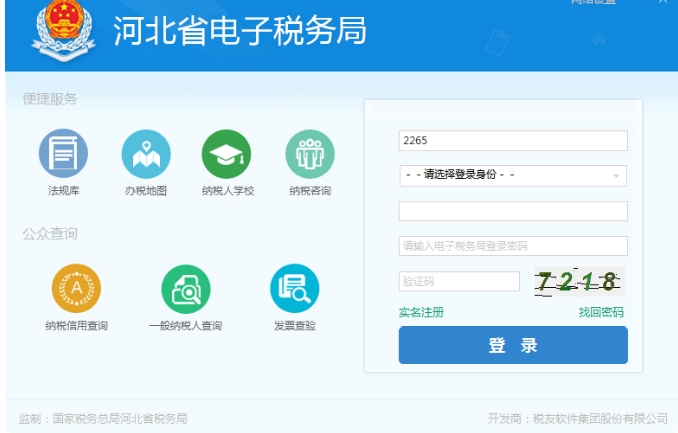The height and width of the screenshot is (433, 678).
Task: Open 网络设置 network settings at top
Action: (x=593, y=3)
